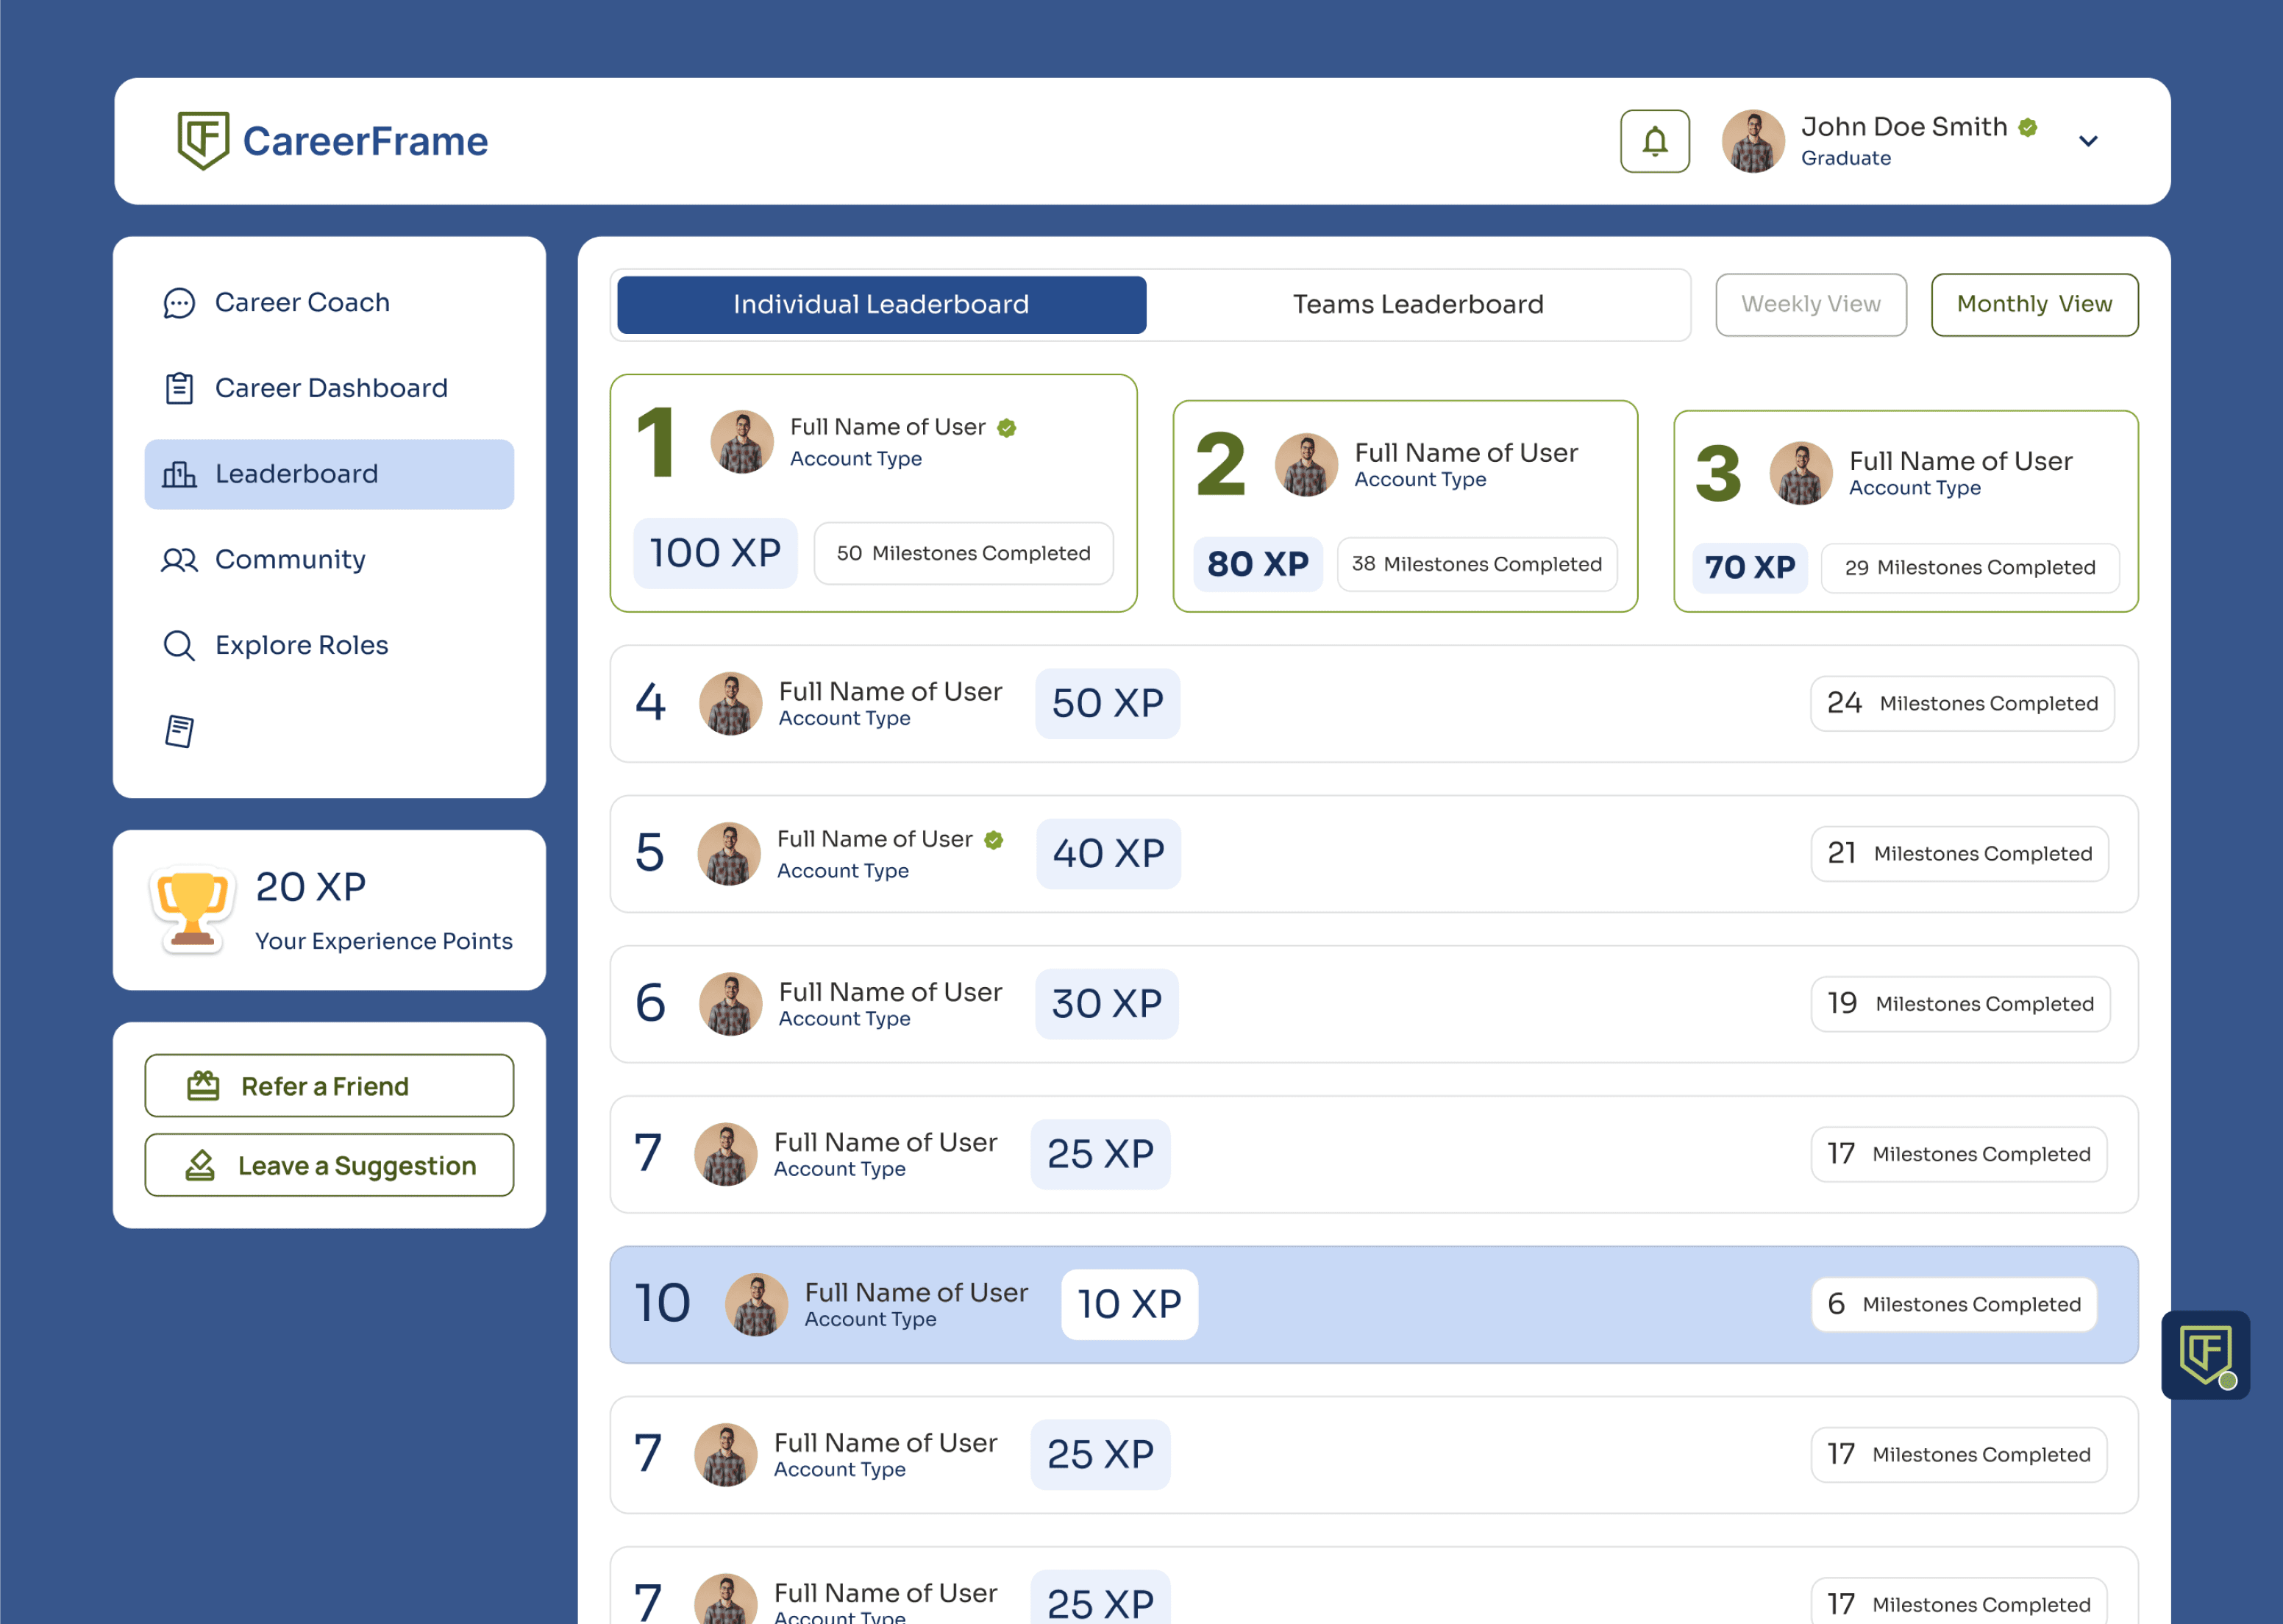This screenshot has width=2283, height=1624.
Task: Click the Explore Roles magnifier icon
Action: 179,645
